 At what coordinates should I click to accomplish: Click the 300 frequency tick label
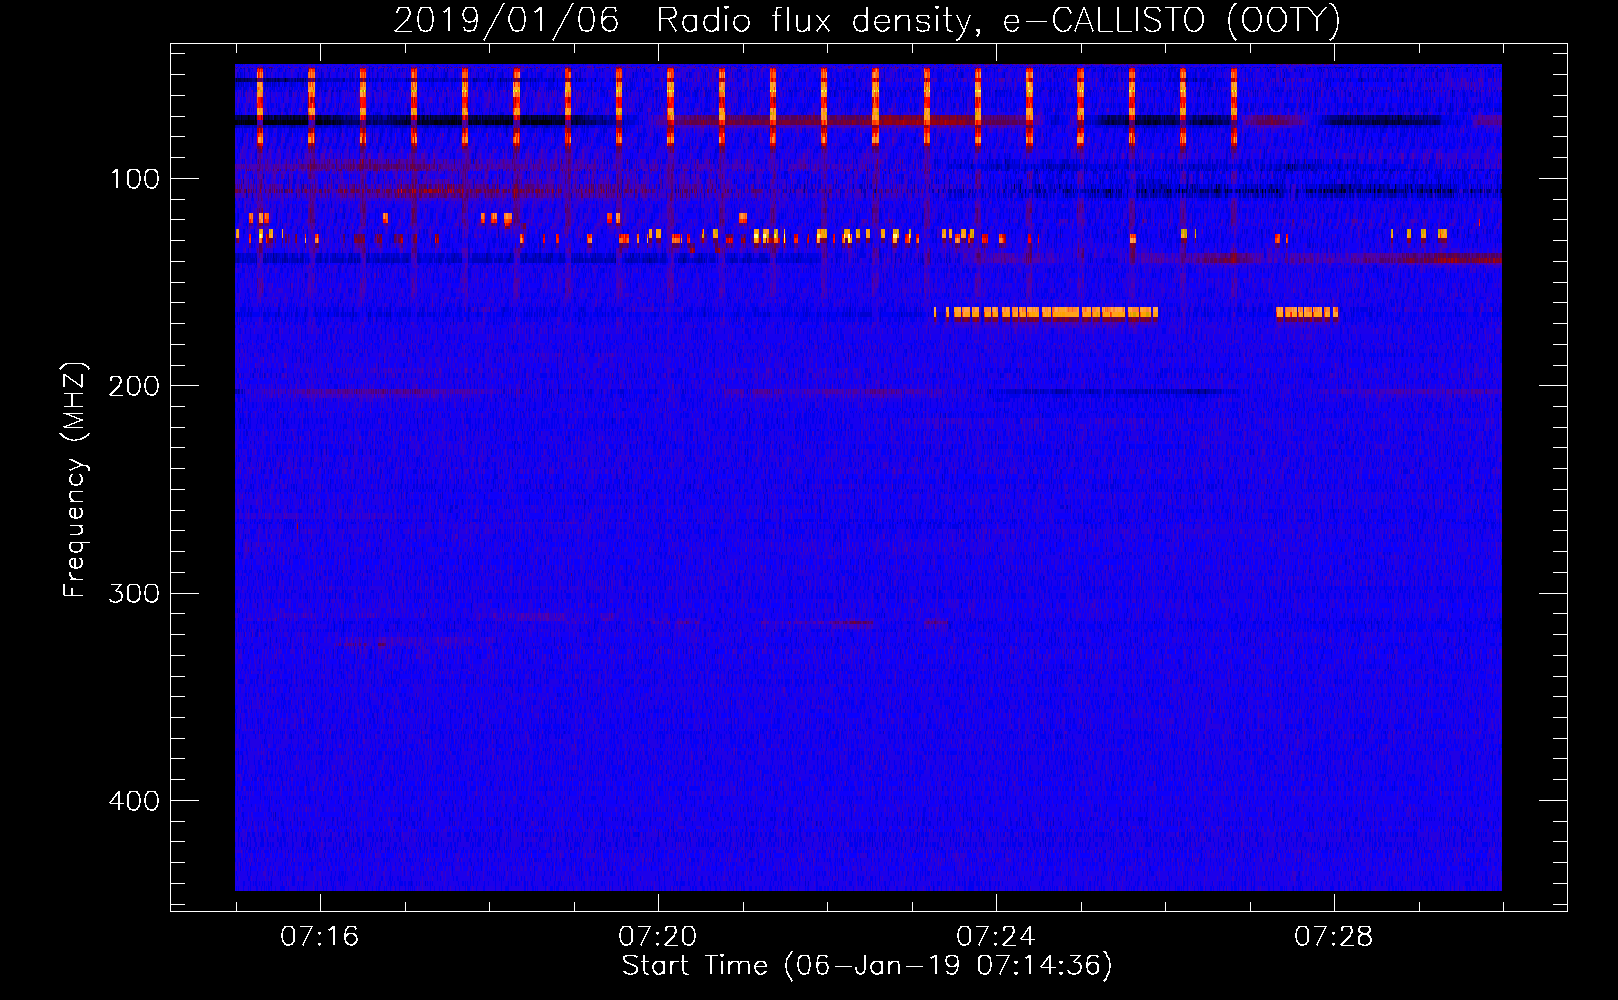(x=134, y=594)
